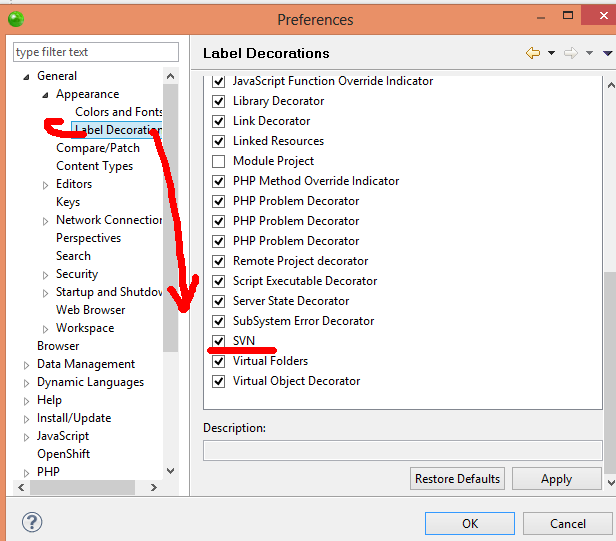Expand the Editors tree node

46,185
